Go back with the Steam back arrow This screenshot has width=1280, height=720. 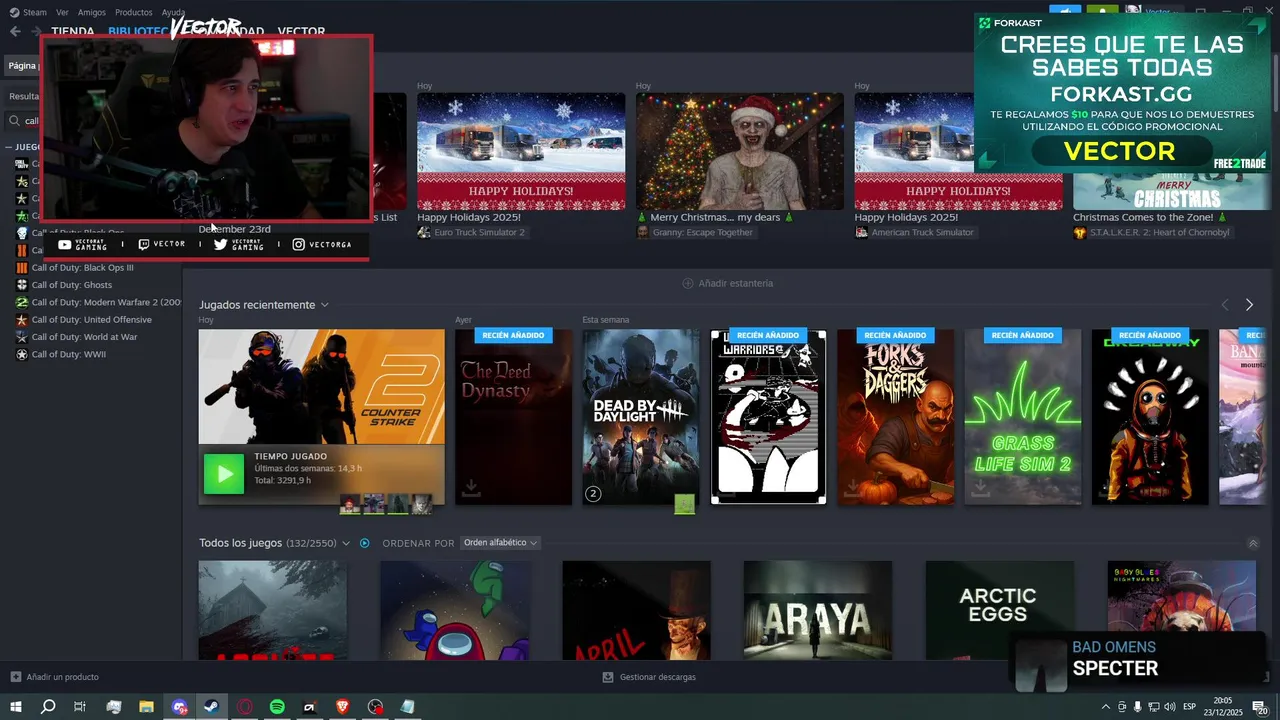coord(15,31)
